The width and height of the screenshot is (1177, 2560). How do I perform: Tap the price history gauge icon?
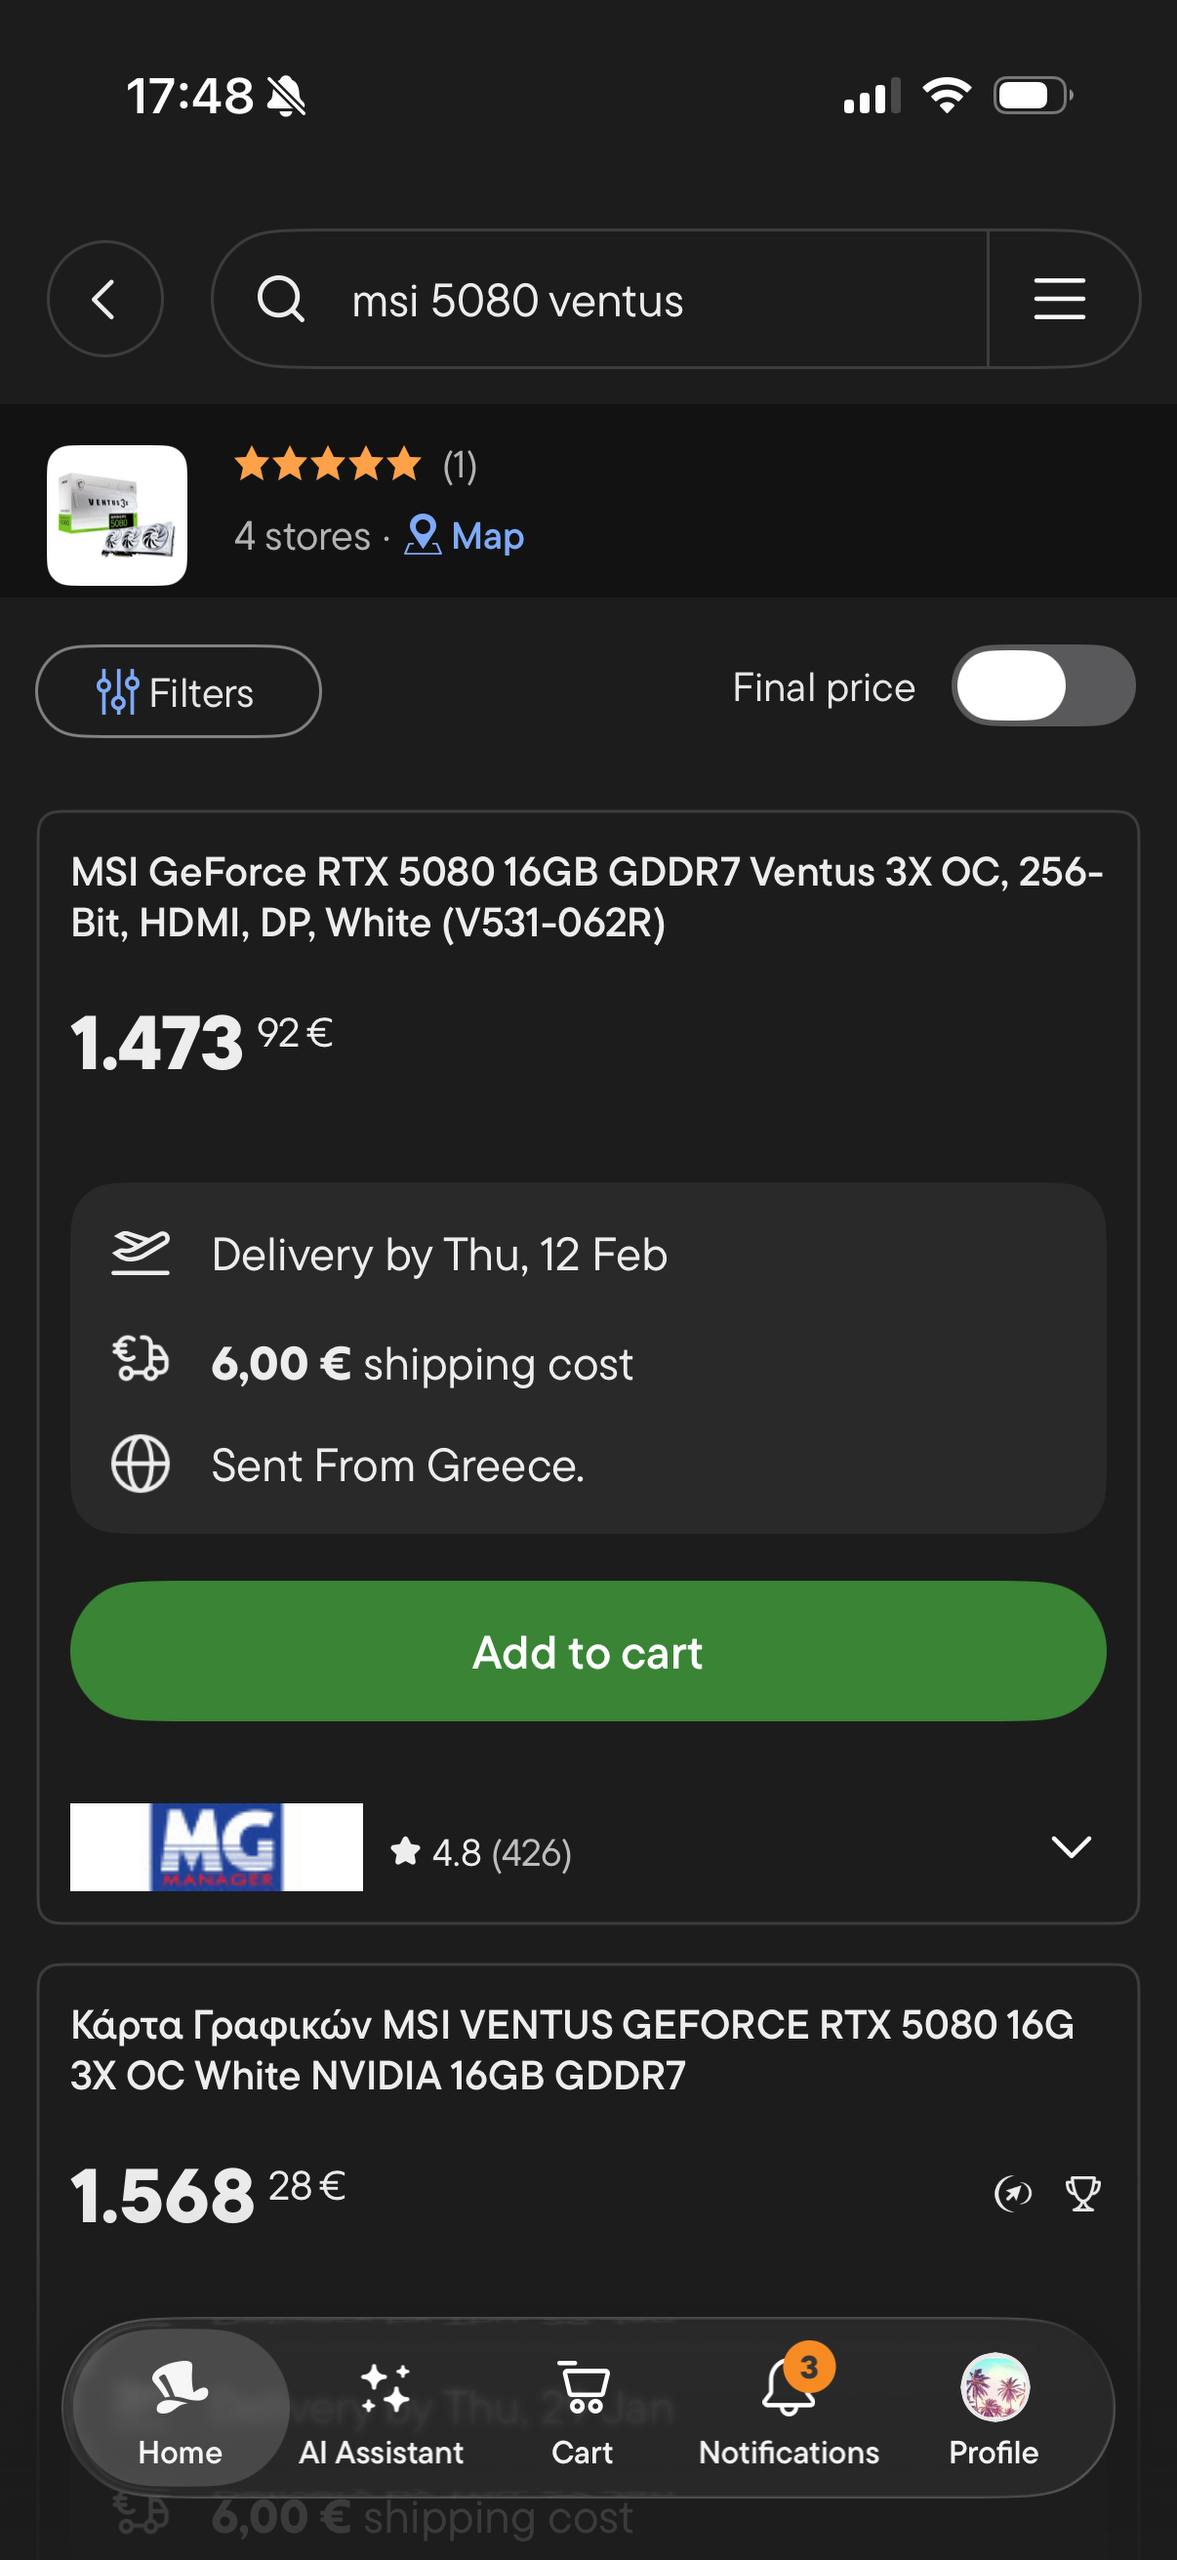[x=1013, y=2194]
